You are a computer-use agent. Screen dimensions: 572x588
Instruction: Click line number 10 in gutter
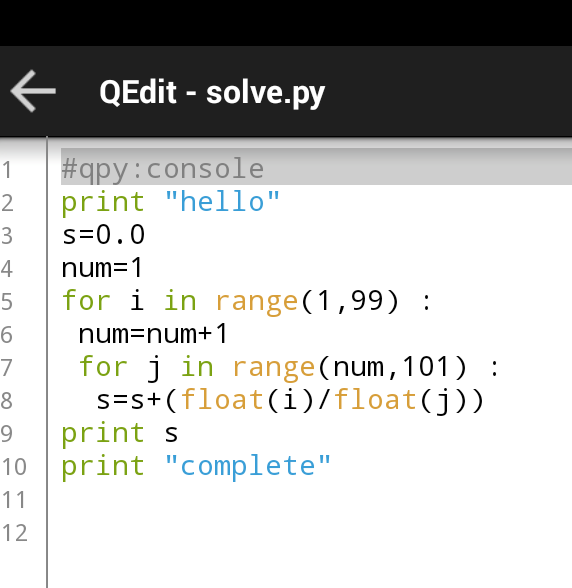(x=14, y=467)
